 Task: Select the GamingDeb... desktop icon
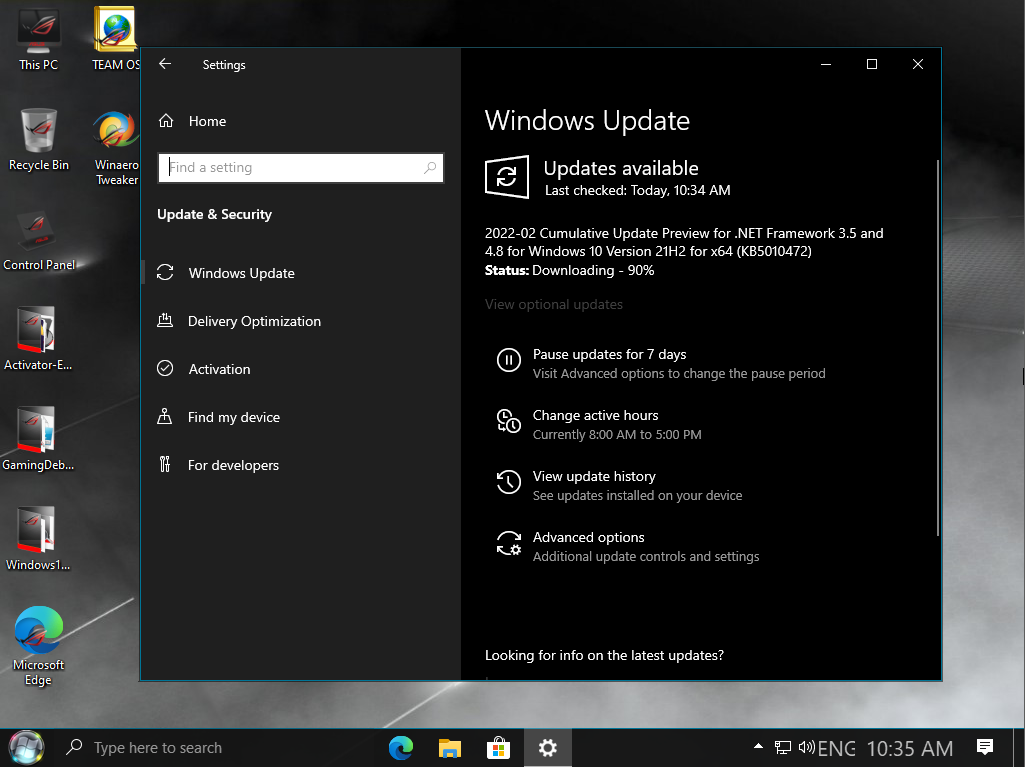38,439
